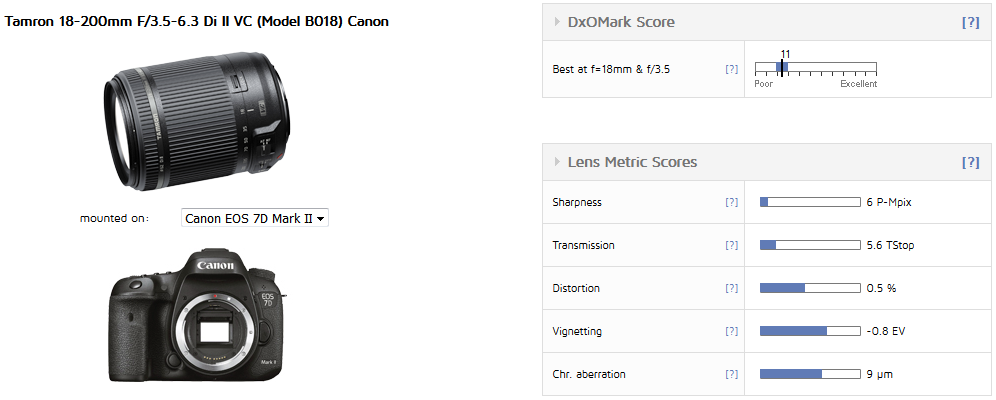The height and width of the screenshot is (400, 996).
Task: Collapse the Lens Metric Scores section arrow
Action: 557,163
